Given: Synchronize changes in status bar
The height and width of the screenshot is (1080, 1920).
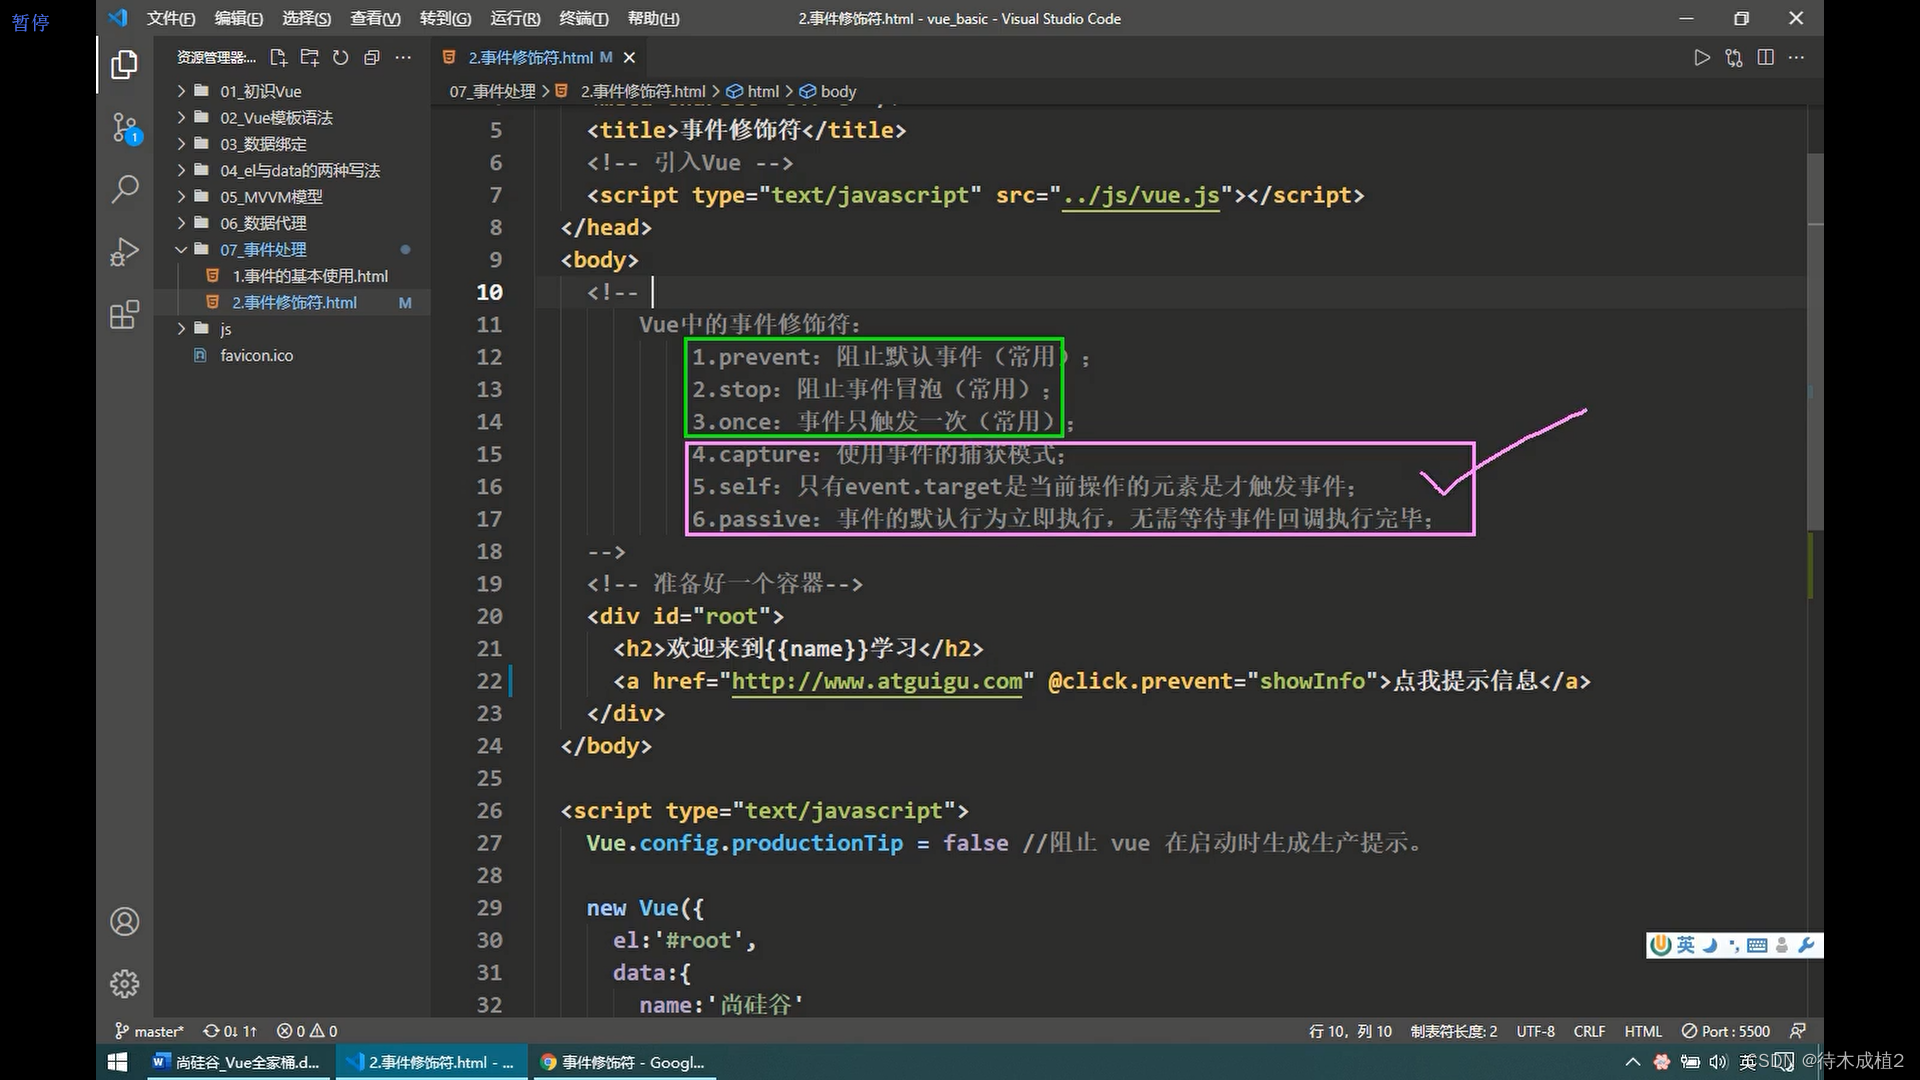Looking at the screenshot, I should 230,1031.
